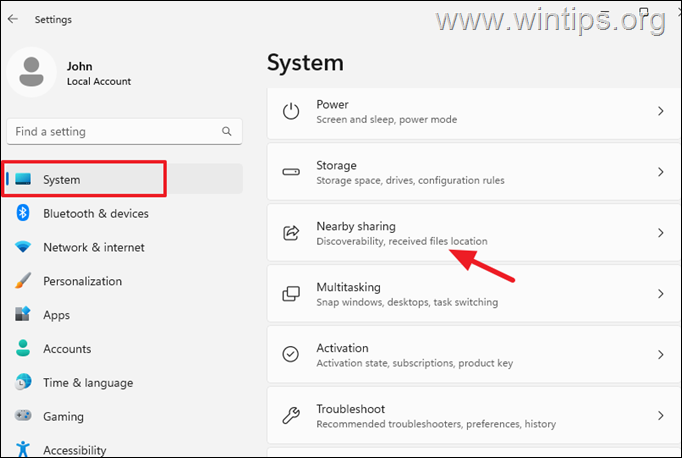Click the System monitor icon in sidebar
682x458 pixels.
point(23,179)
